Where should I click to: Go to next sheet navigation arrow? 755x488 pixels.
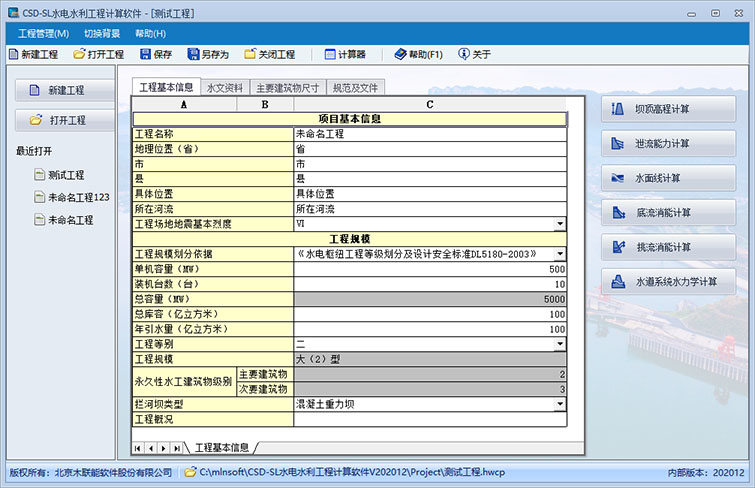tap(164, 448)
